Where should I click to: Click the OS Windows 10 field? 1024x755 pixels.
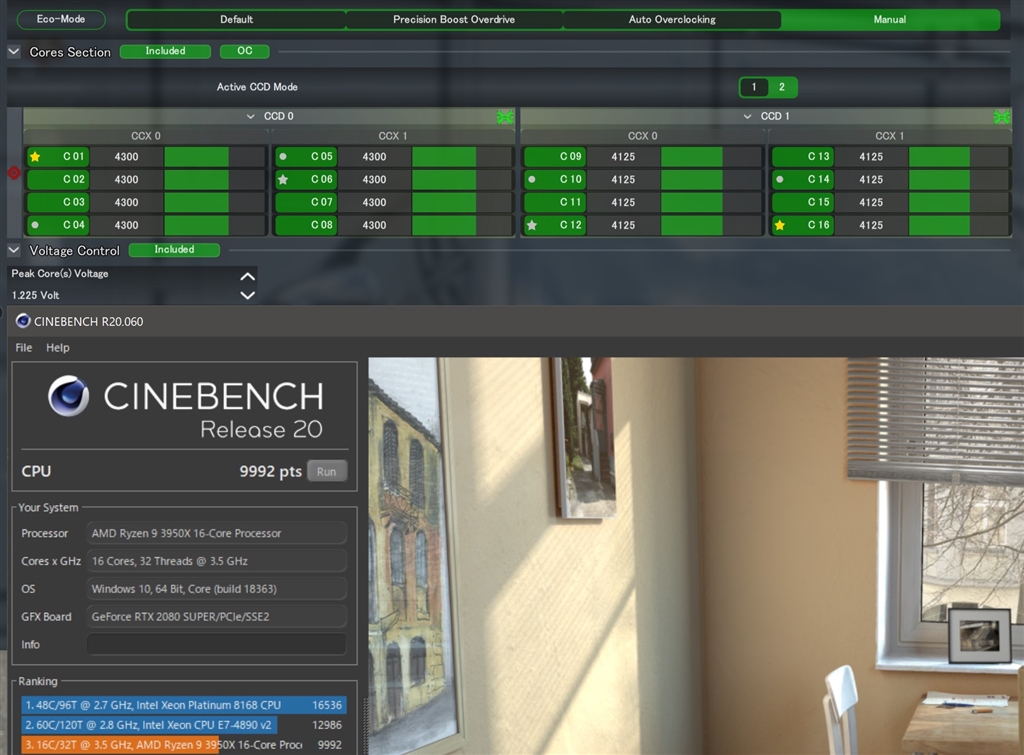pyautogui.click(x=216, y=588)
